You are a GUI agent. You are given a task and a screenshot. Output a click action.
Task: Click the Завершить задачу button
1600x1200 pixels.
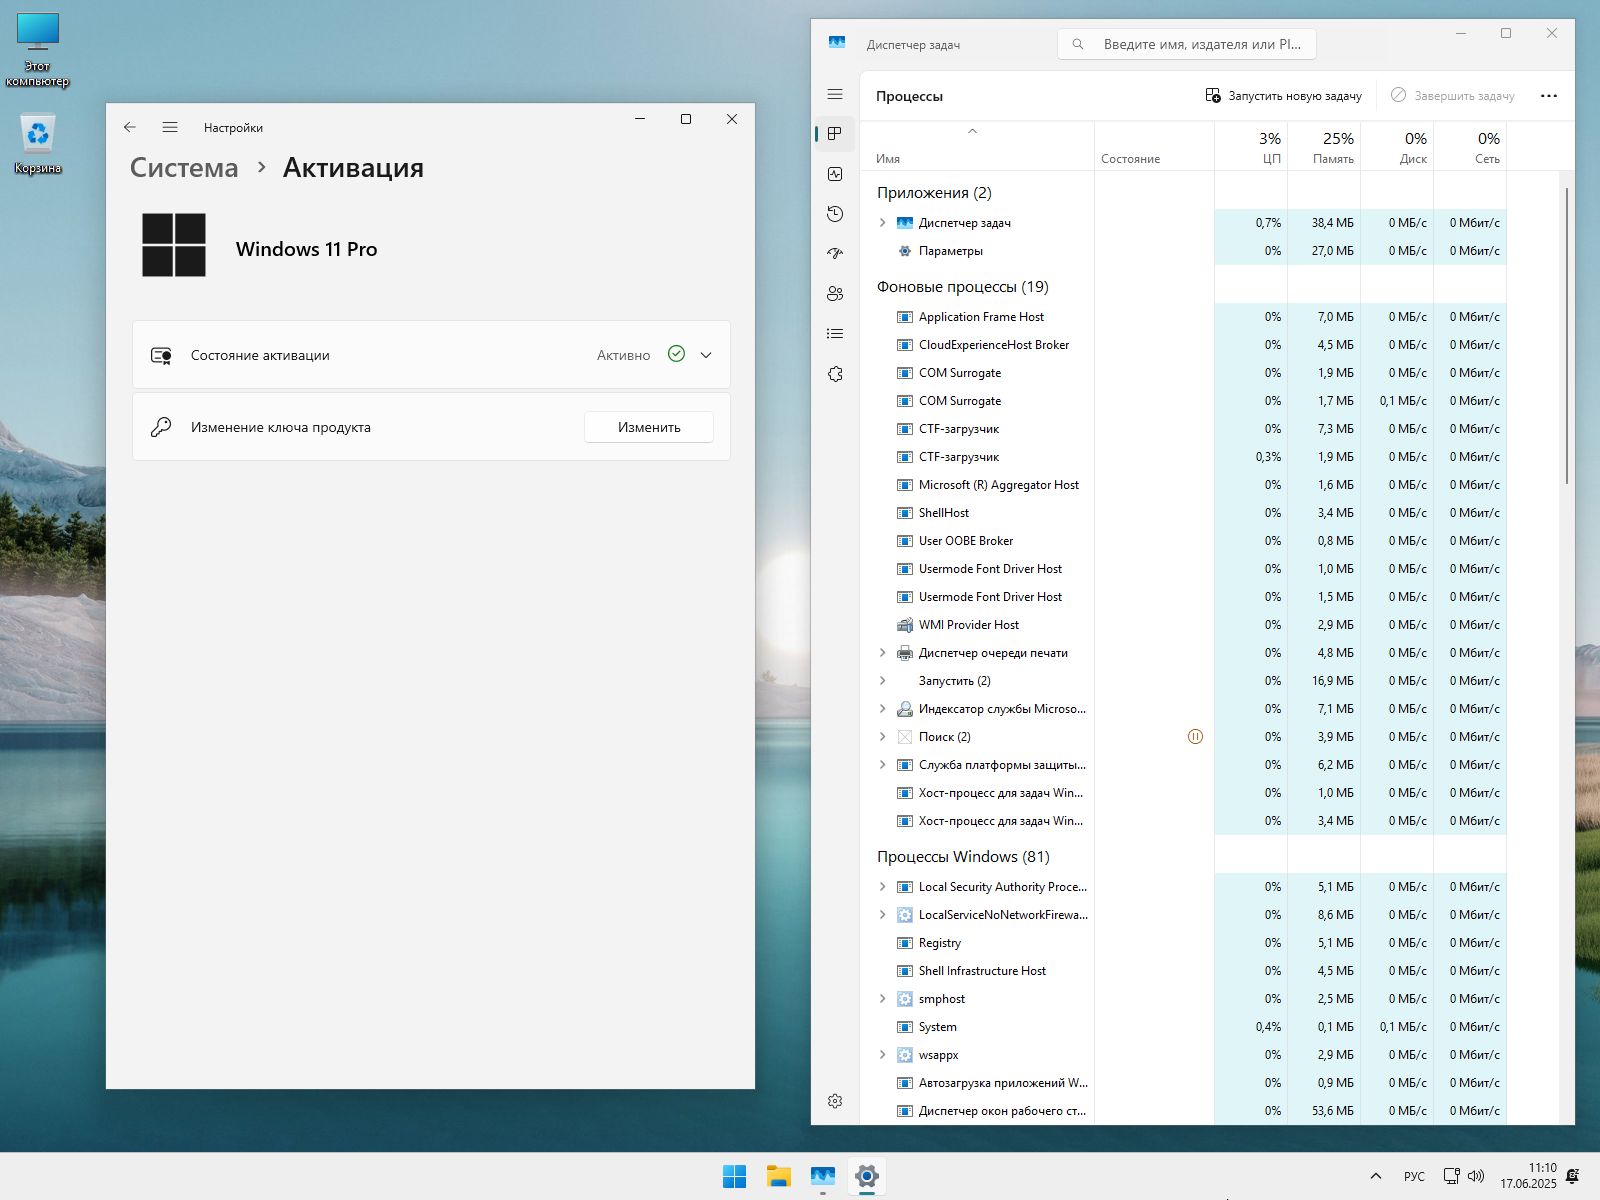tap(1453, 96)
